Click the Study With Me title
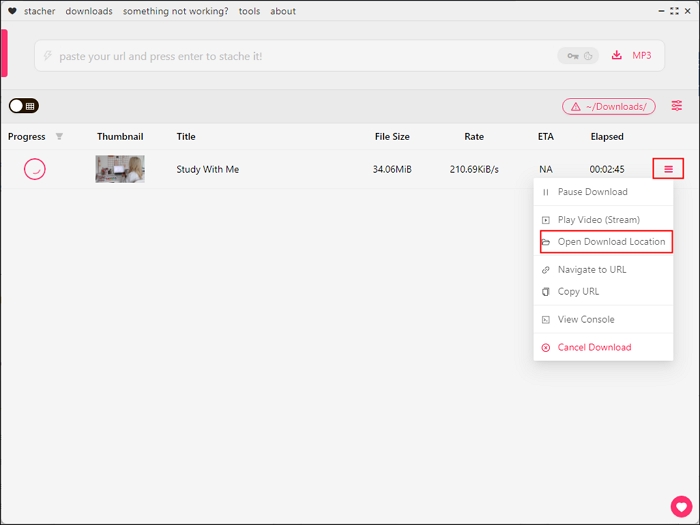This screenshot has width=700, height=525. [x=208, y=169]
